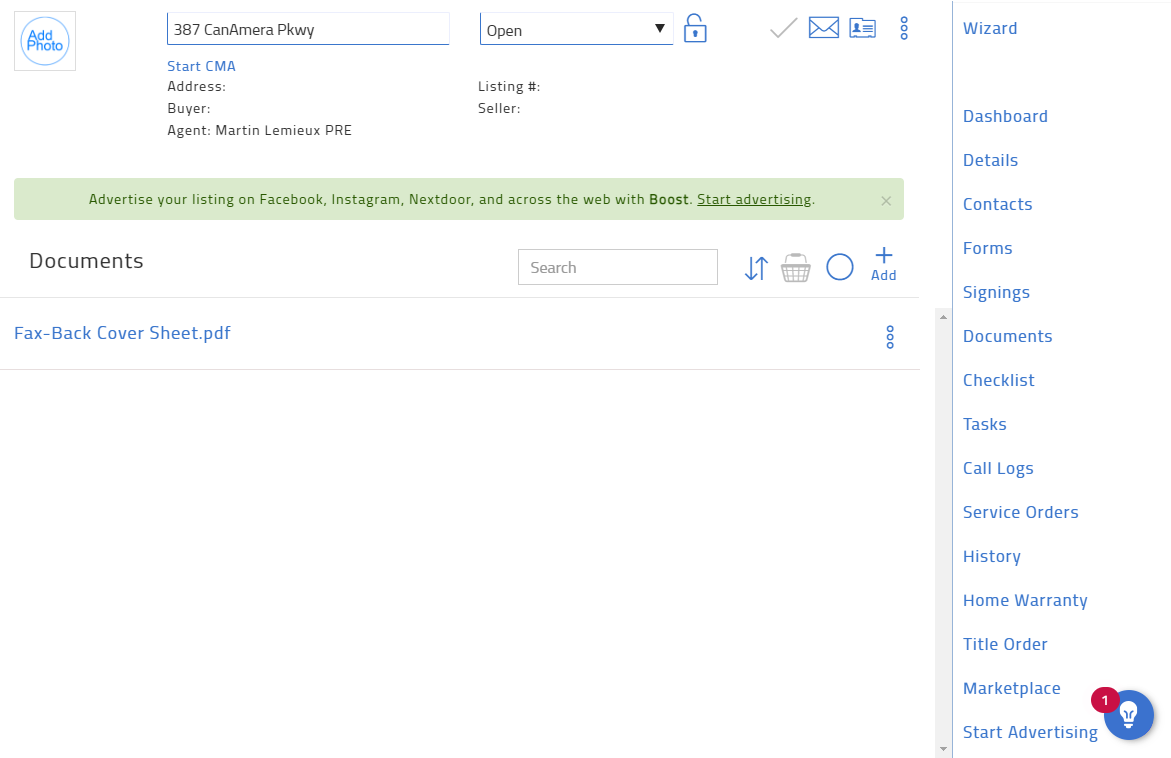Select the circle selection toggle in Documents toolbar
This screenshot has height=758, width=1171.
(x=839, y=266)
